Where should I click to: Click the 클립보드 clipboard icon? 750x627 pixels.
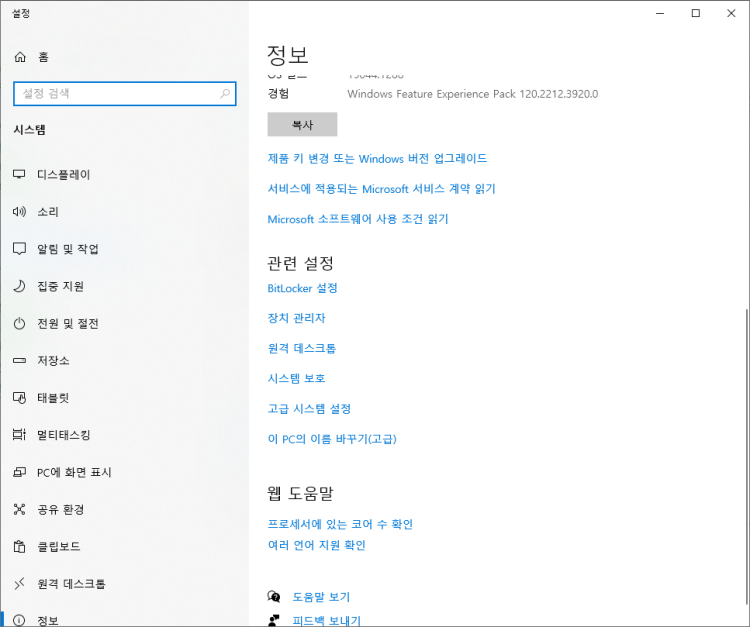click(19, 546)
